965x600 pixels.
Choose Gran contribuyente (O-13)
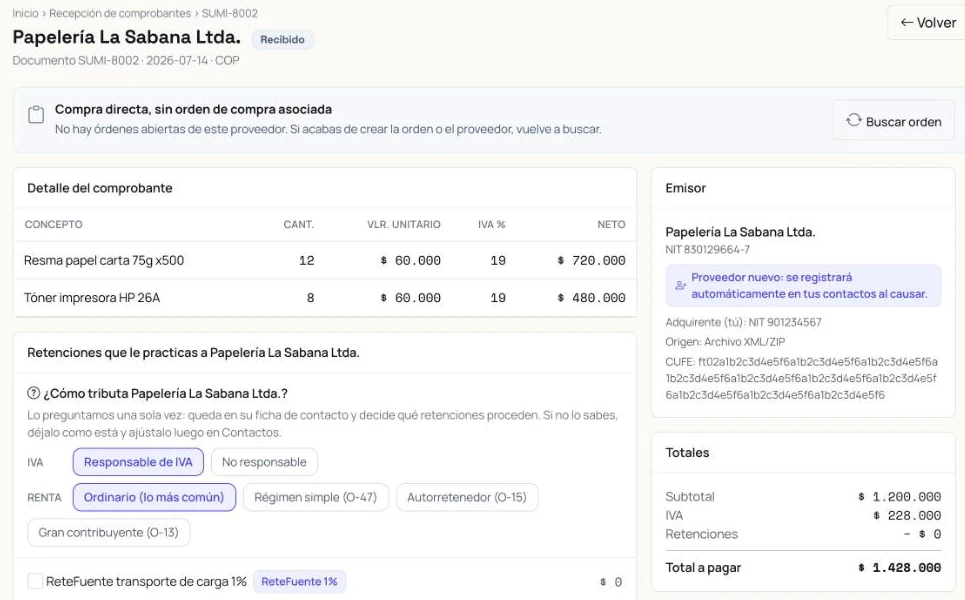tap(108, 532)
